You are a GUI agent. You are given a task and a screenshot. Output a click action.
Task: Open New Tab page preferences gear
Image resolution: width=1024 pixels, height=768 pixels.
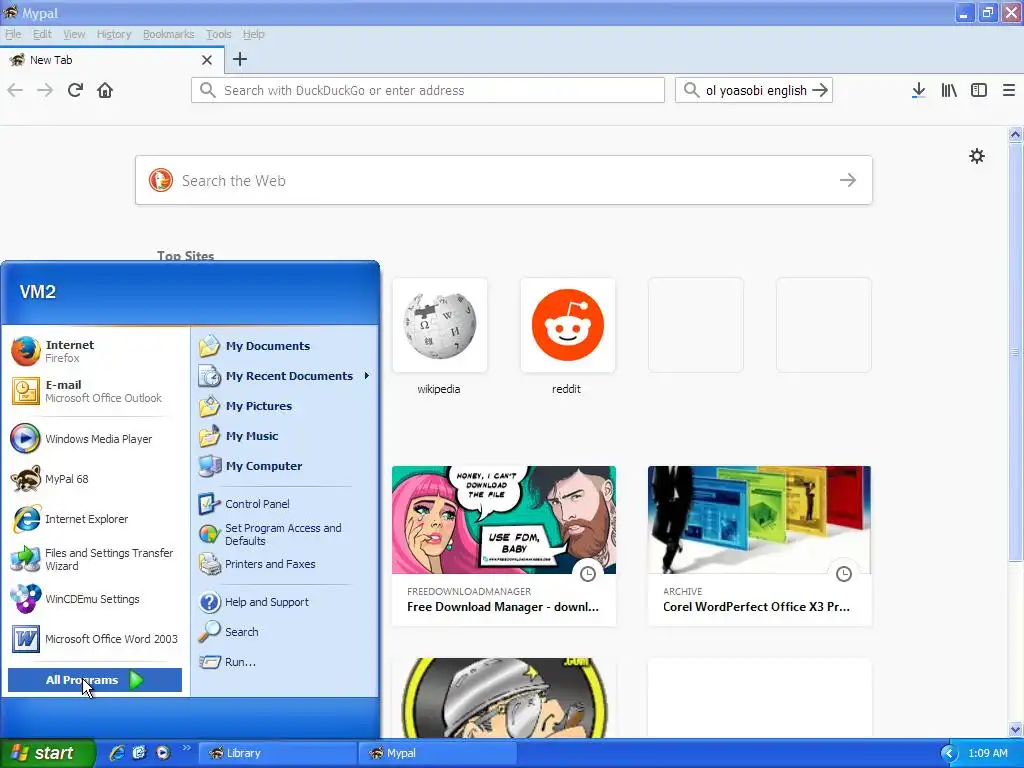(977, 156)
